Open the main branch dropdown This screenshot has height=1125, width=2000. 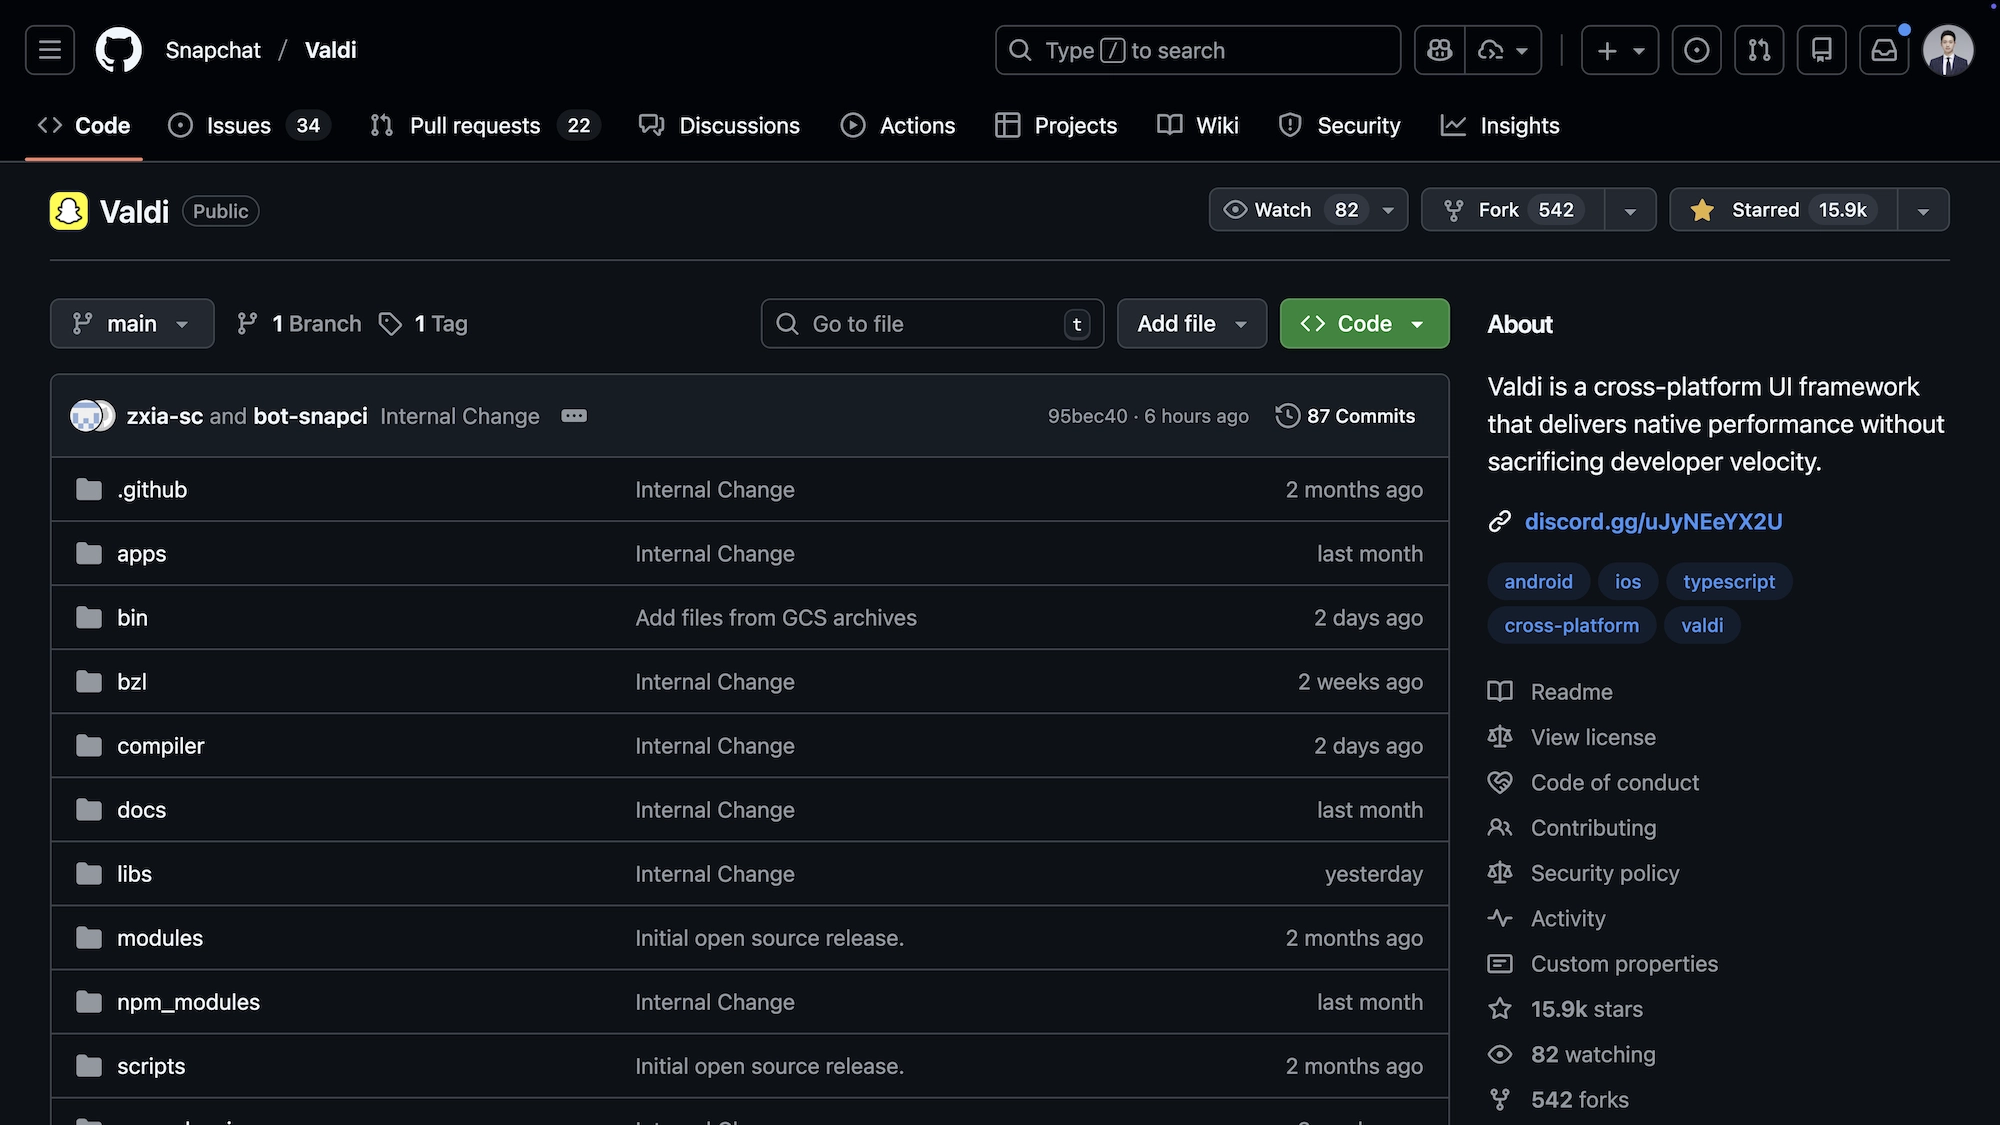click(x=132, y=324)
